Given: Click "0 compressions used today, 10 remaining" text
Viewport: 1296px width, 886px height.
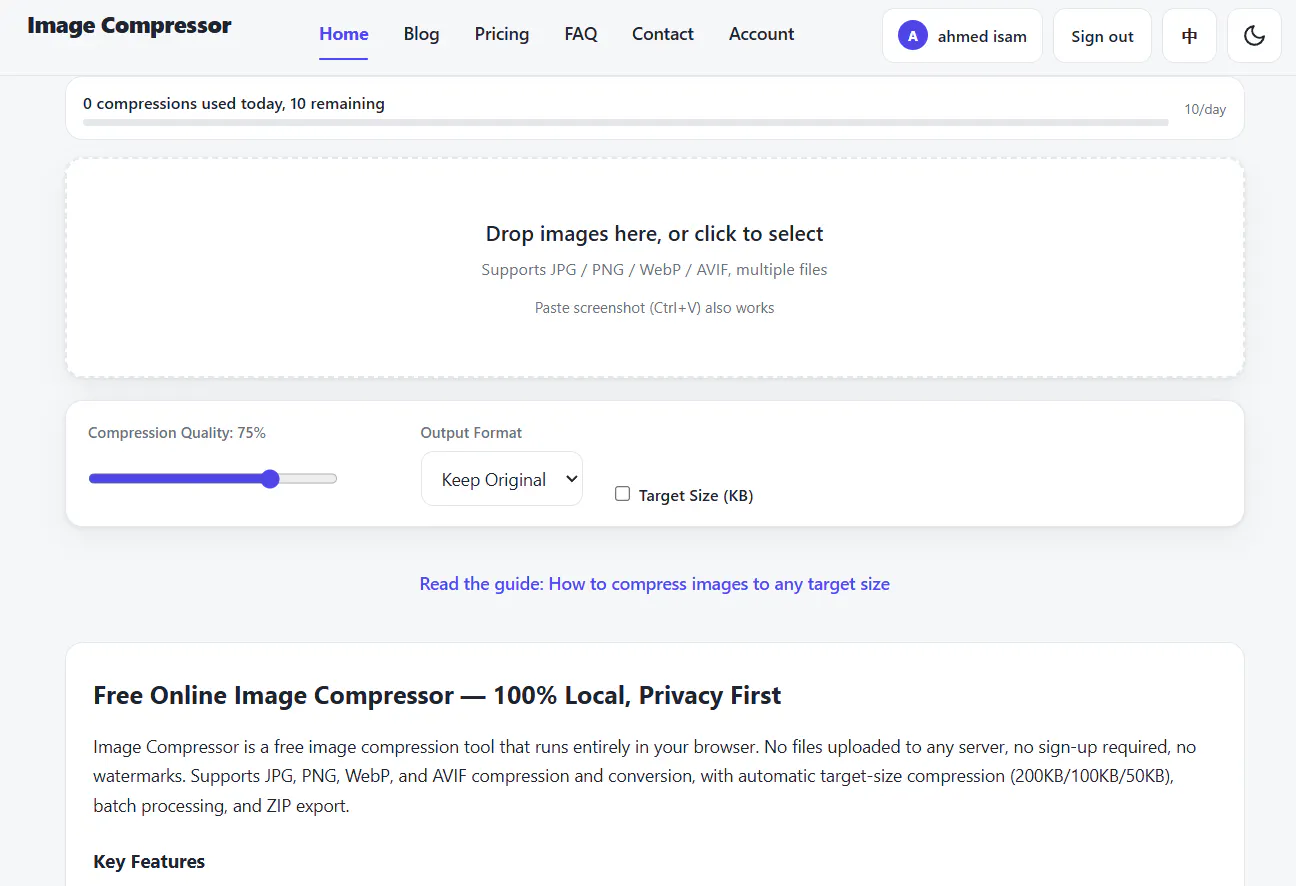Looking at the screenshot, I should click(234, 104).
